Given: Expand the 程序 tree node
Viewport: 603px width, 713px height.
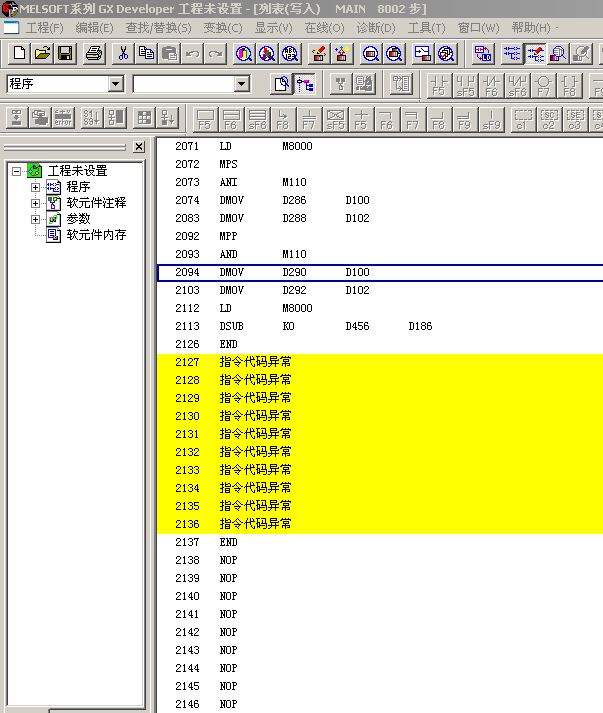Looking at the screenshot, I should tap(36, 187).
